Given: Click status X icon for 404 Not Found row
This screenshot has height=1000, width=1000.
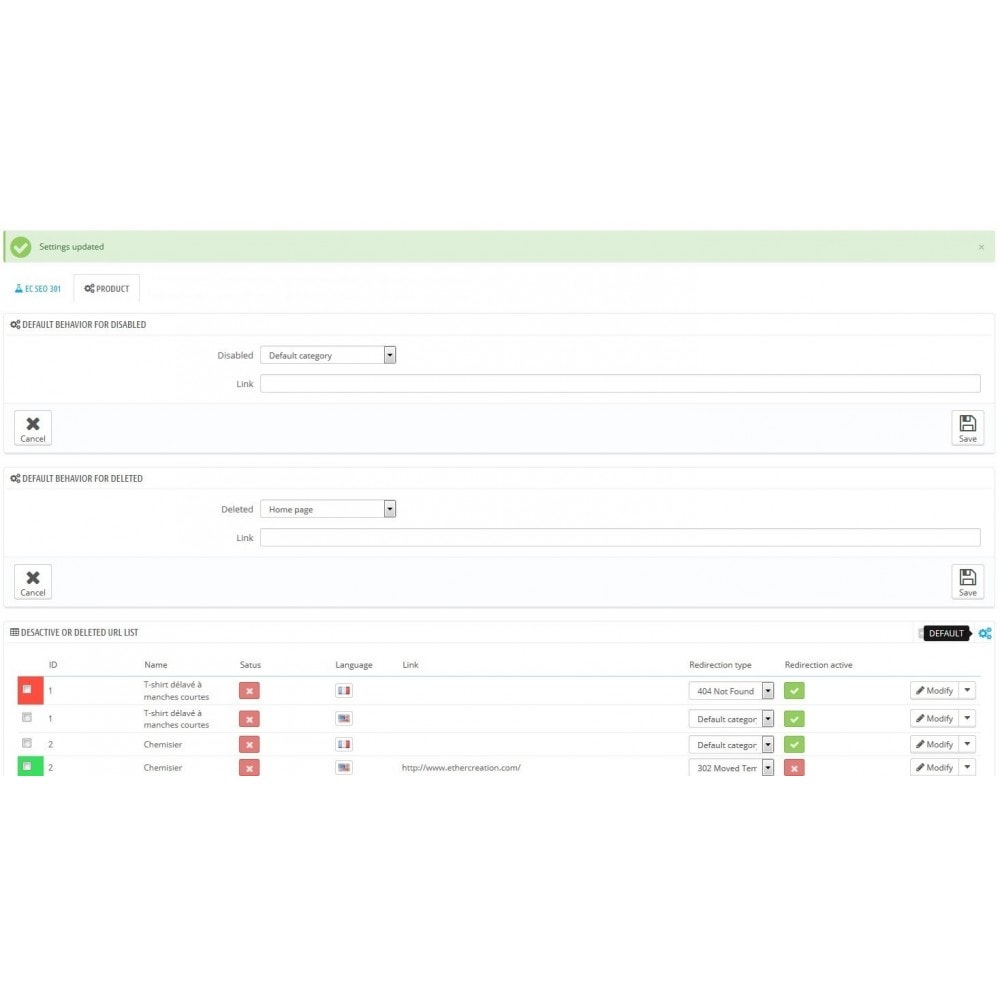Looking at the screenshot, I should [x=249, y=691].
